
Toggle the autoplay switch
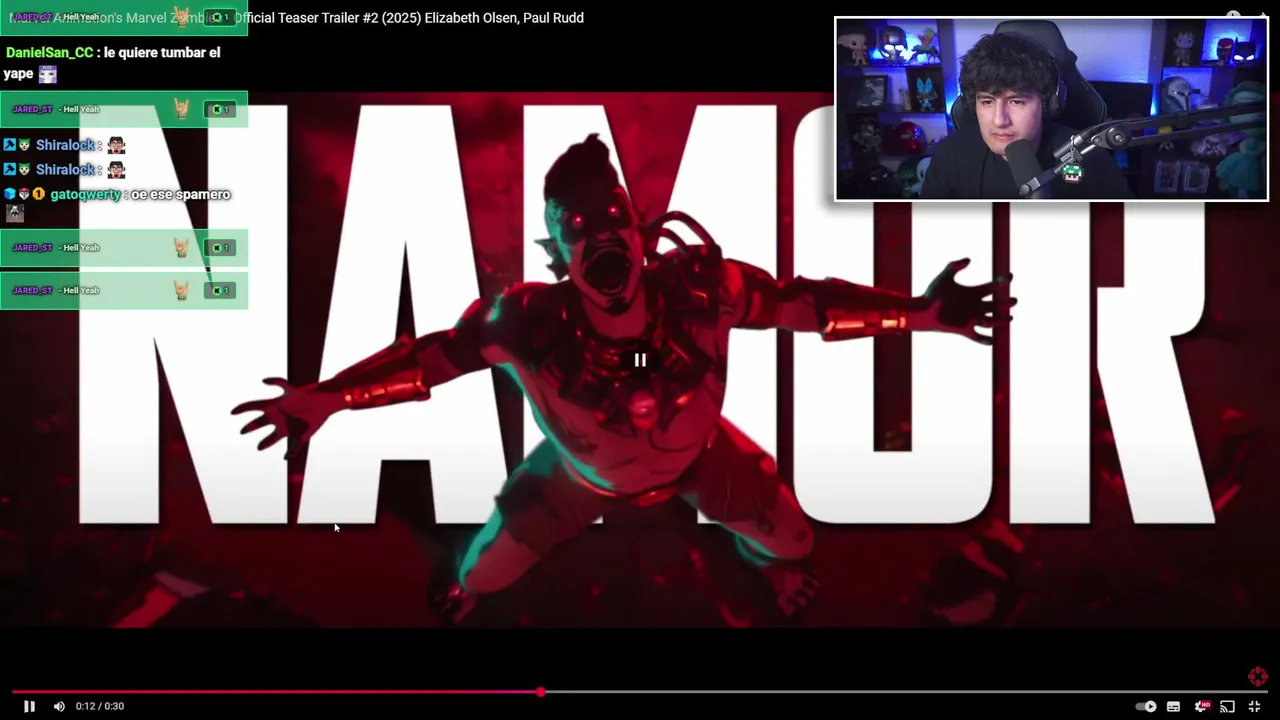[x=1146, y=706]
